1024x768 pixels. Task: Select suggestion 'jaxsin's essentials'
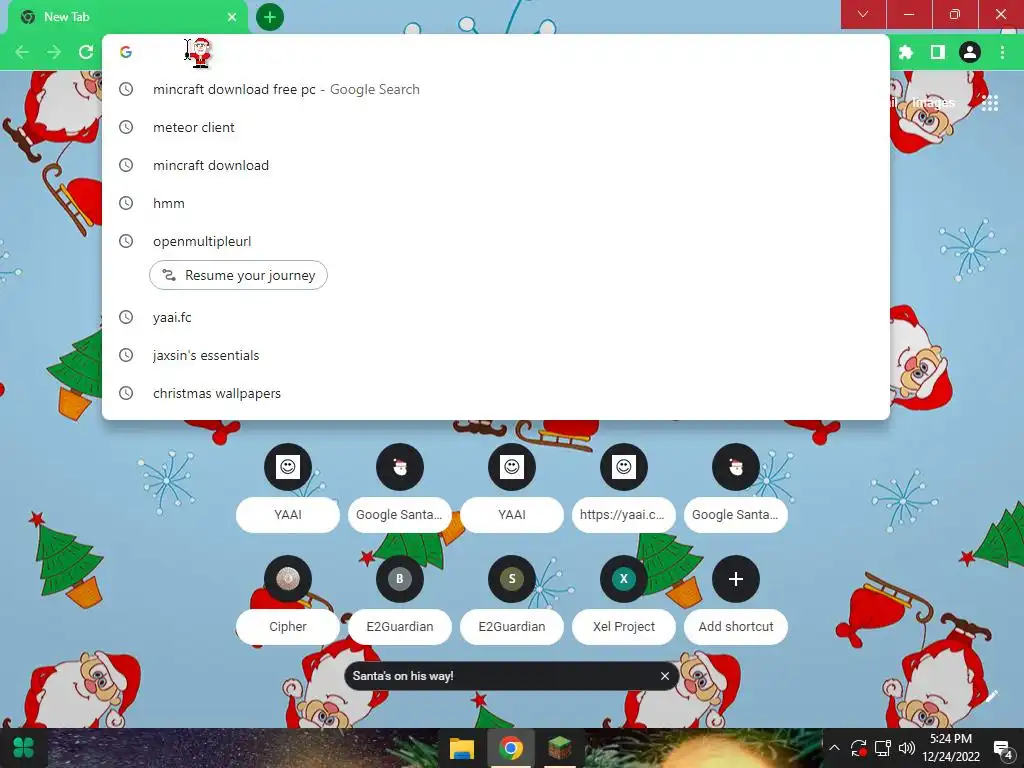(x=496, y=355)
